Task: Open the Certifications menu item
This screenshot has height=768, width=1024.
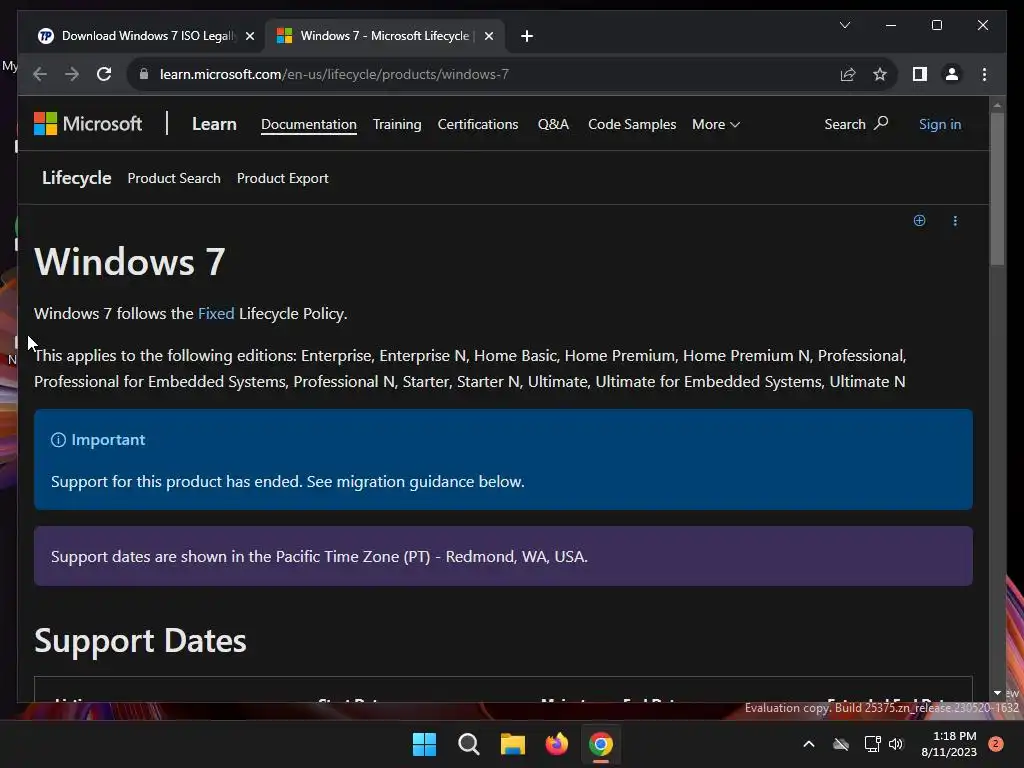Action: pyautogui.click(x=478, y=124)
